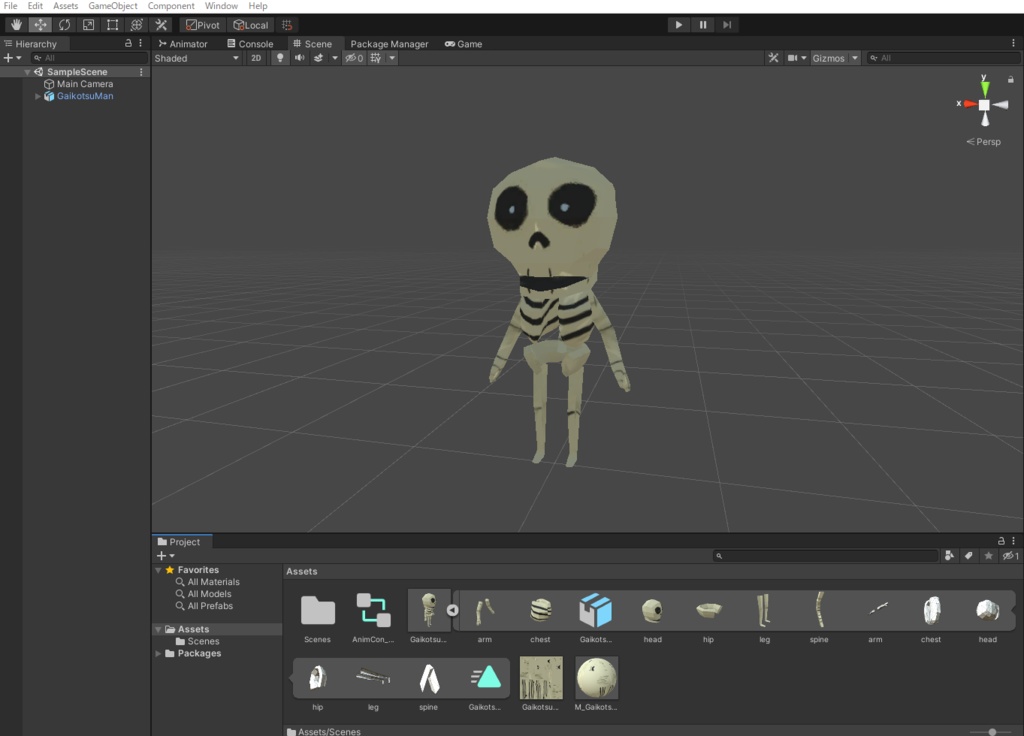Screen dimensions: 1024x736
Task: Open grid settings dropdown arrow
Action: (x=392, y=58)
